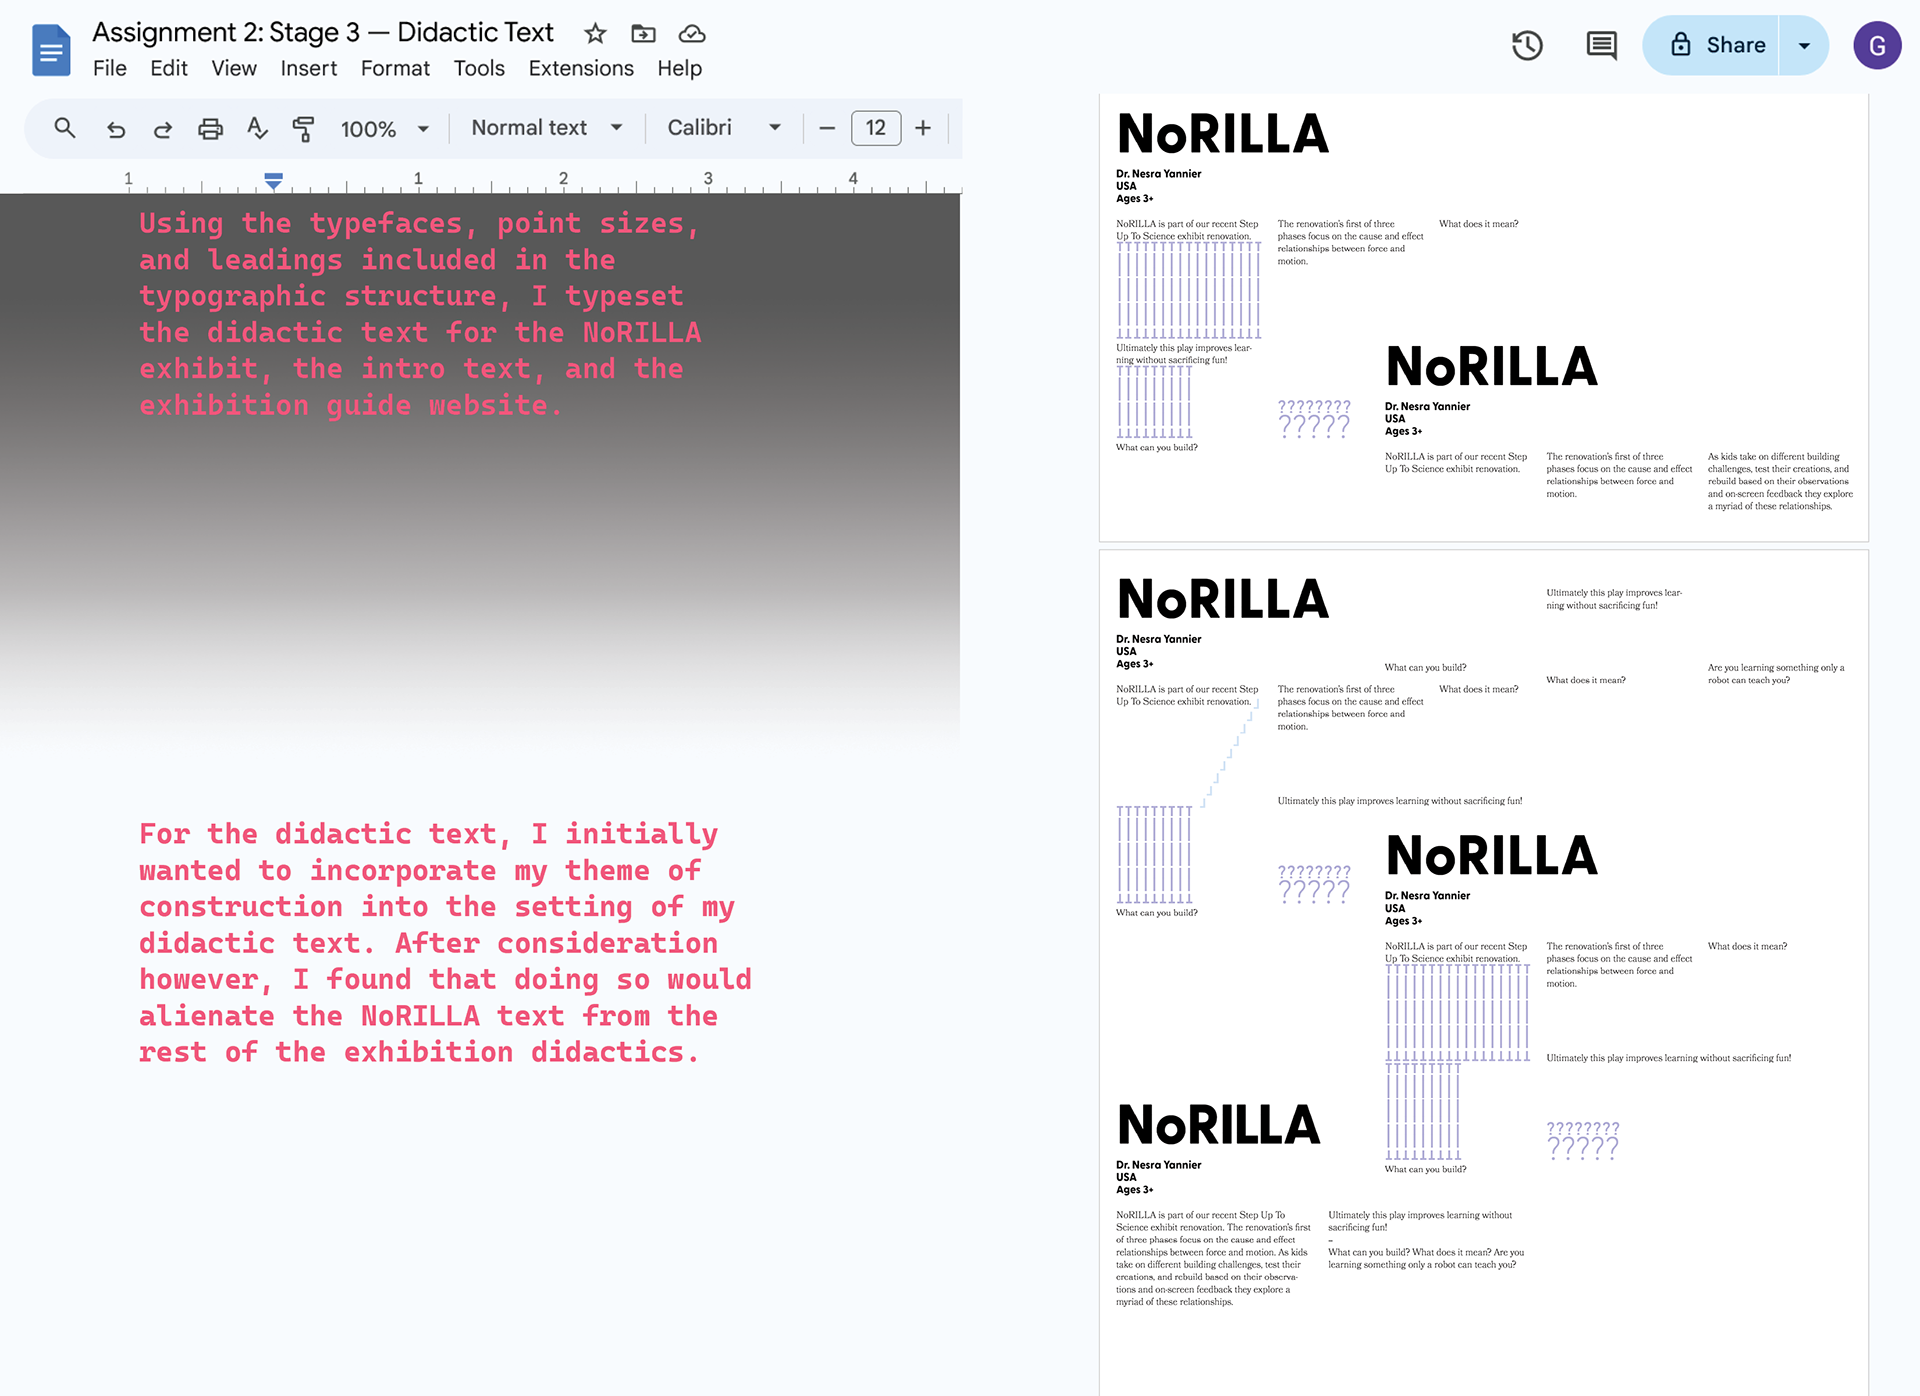
Task: Open the Normal text style dropdown
Action: coord(546,128)
